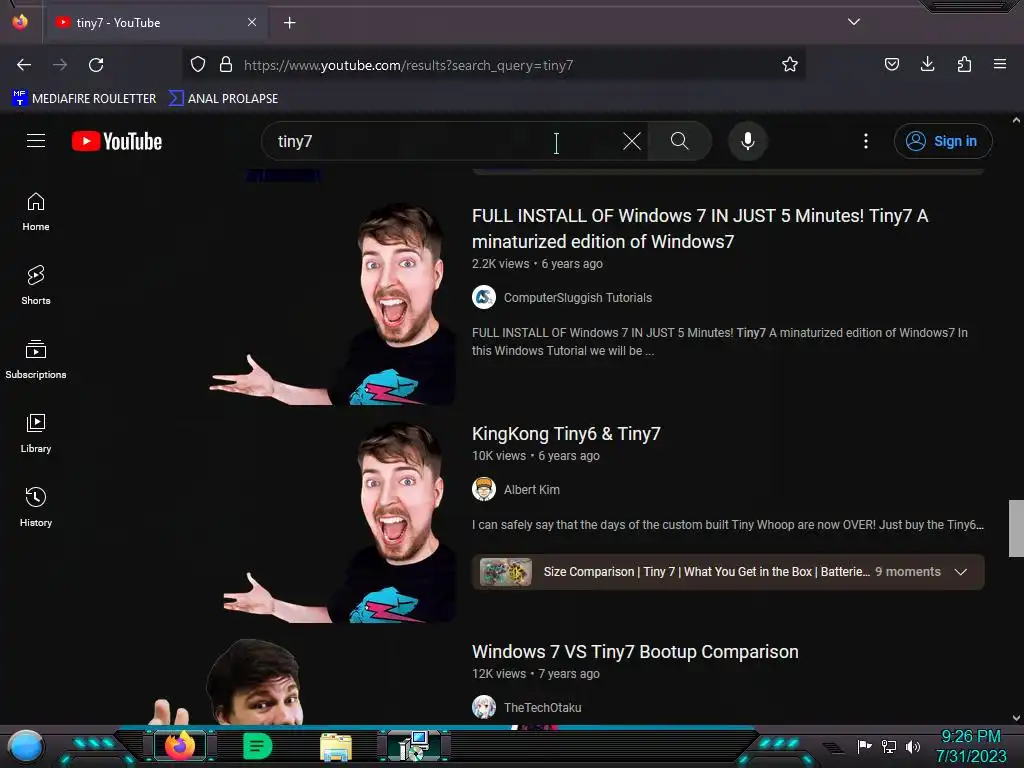1024x768 pixels.
Task: Open History from the sidebar
Action: (x=36, y=507)
